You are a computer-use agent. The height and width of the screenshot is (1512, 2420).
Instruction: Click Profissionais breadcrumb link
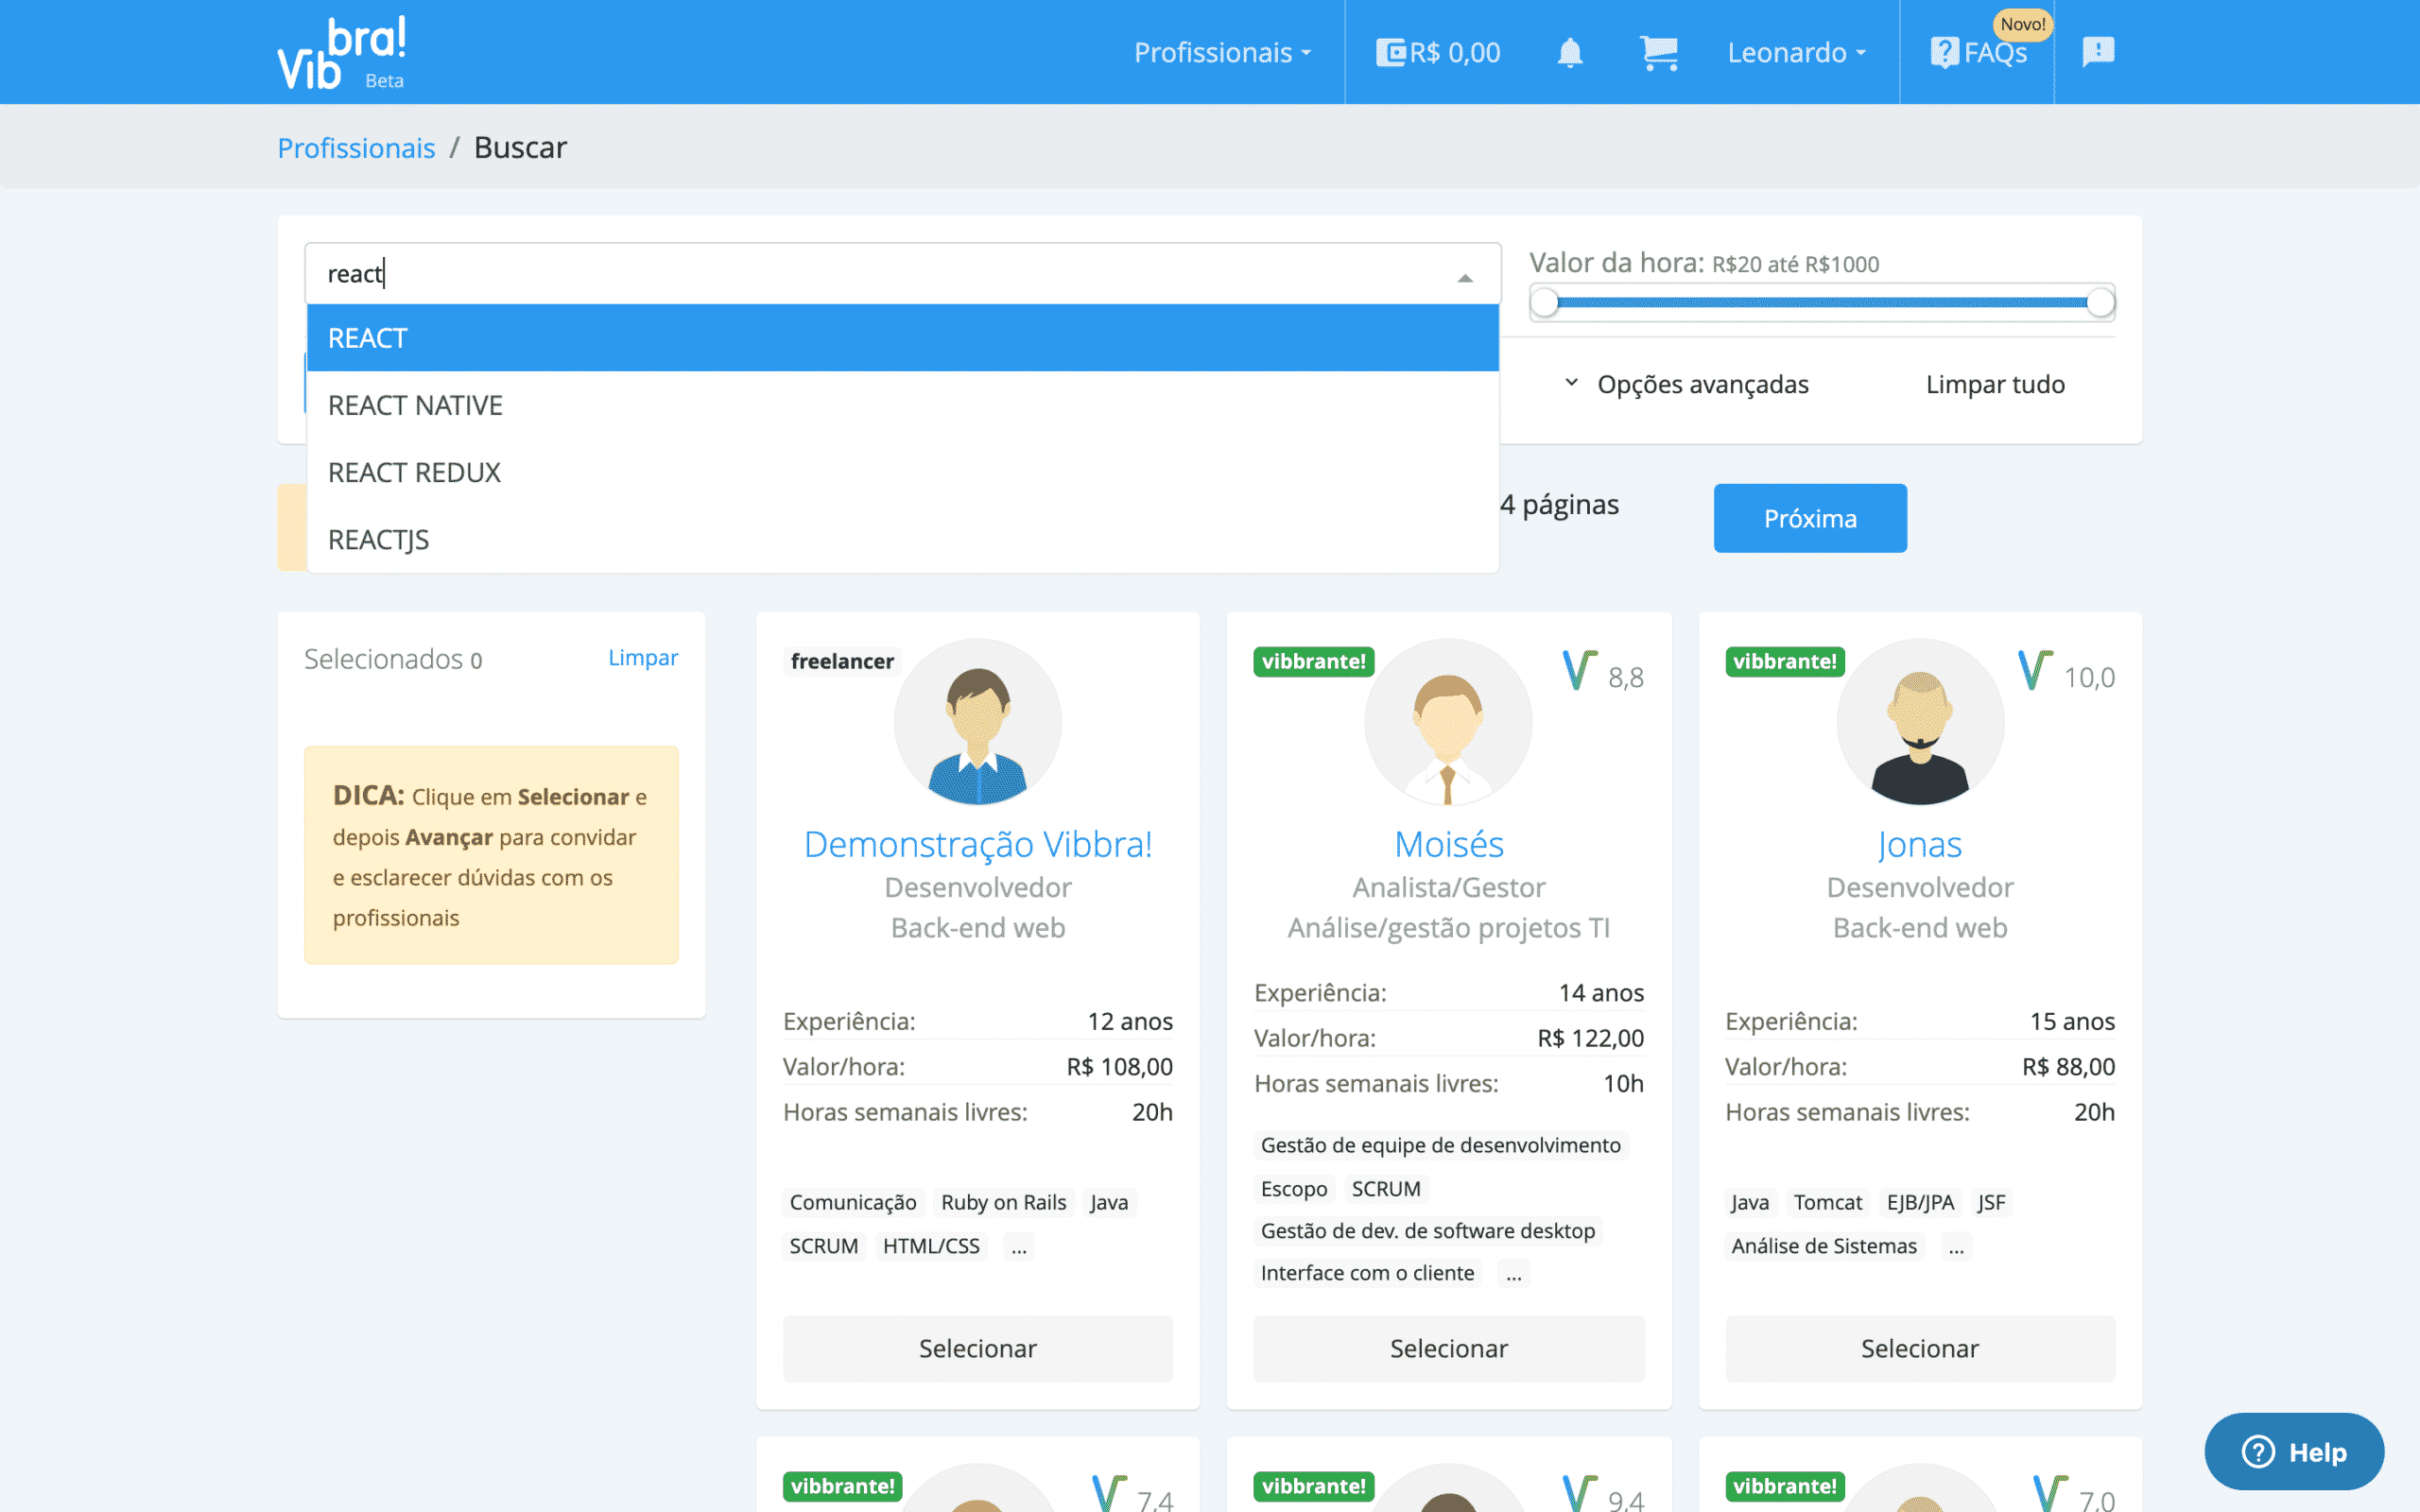(356, 147)
